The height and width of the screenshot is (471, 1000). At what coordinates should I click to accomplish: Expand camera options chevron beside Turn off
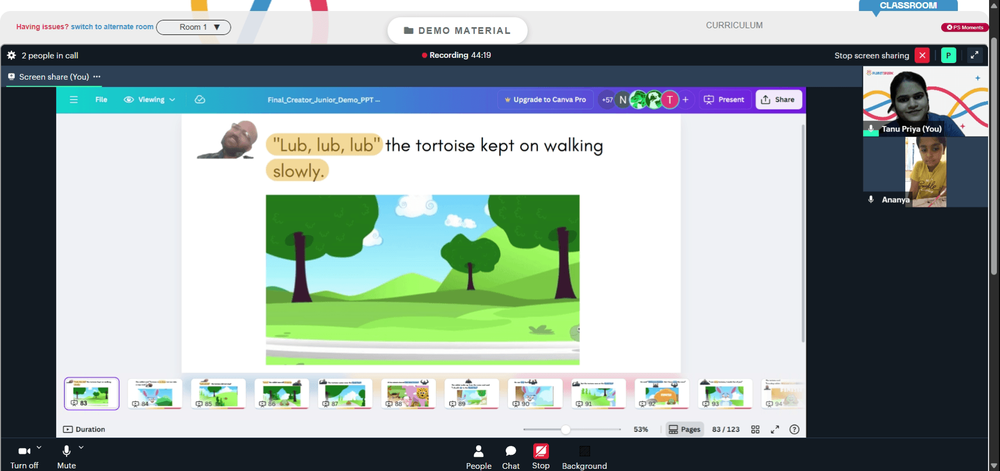point(39,447)
